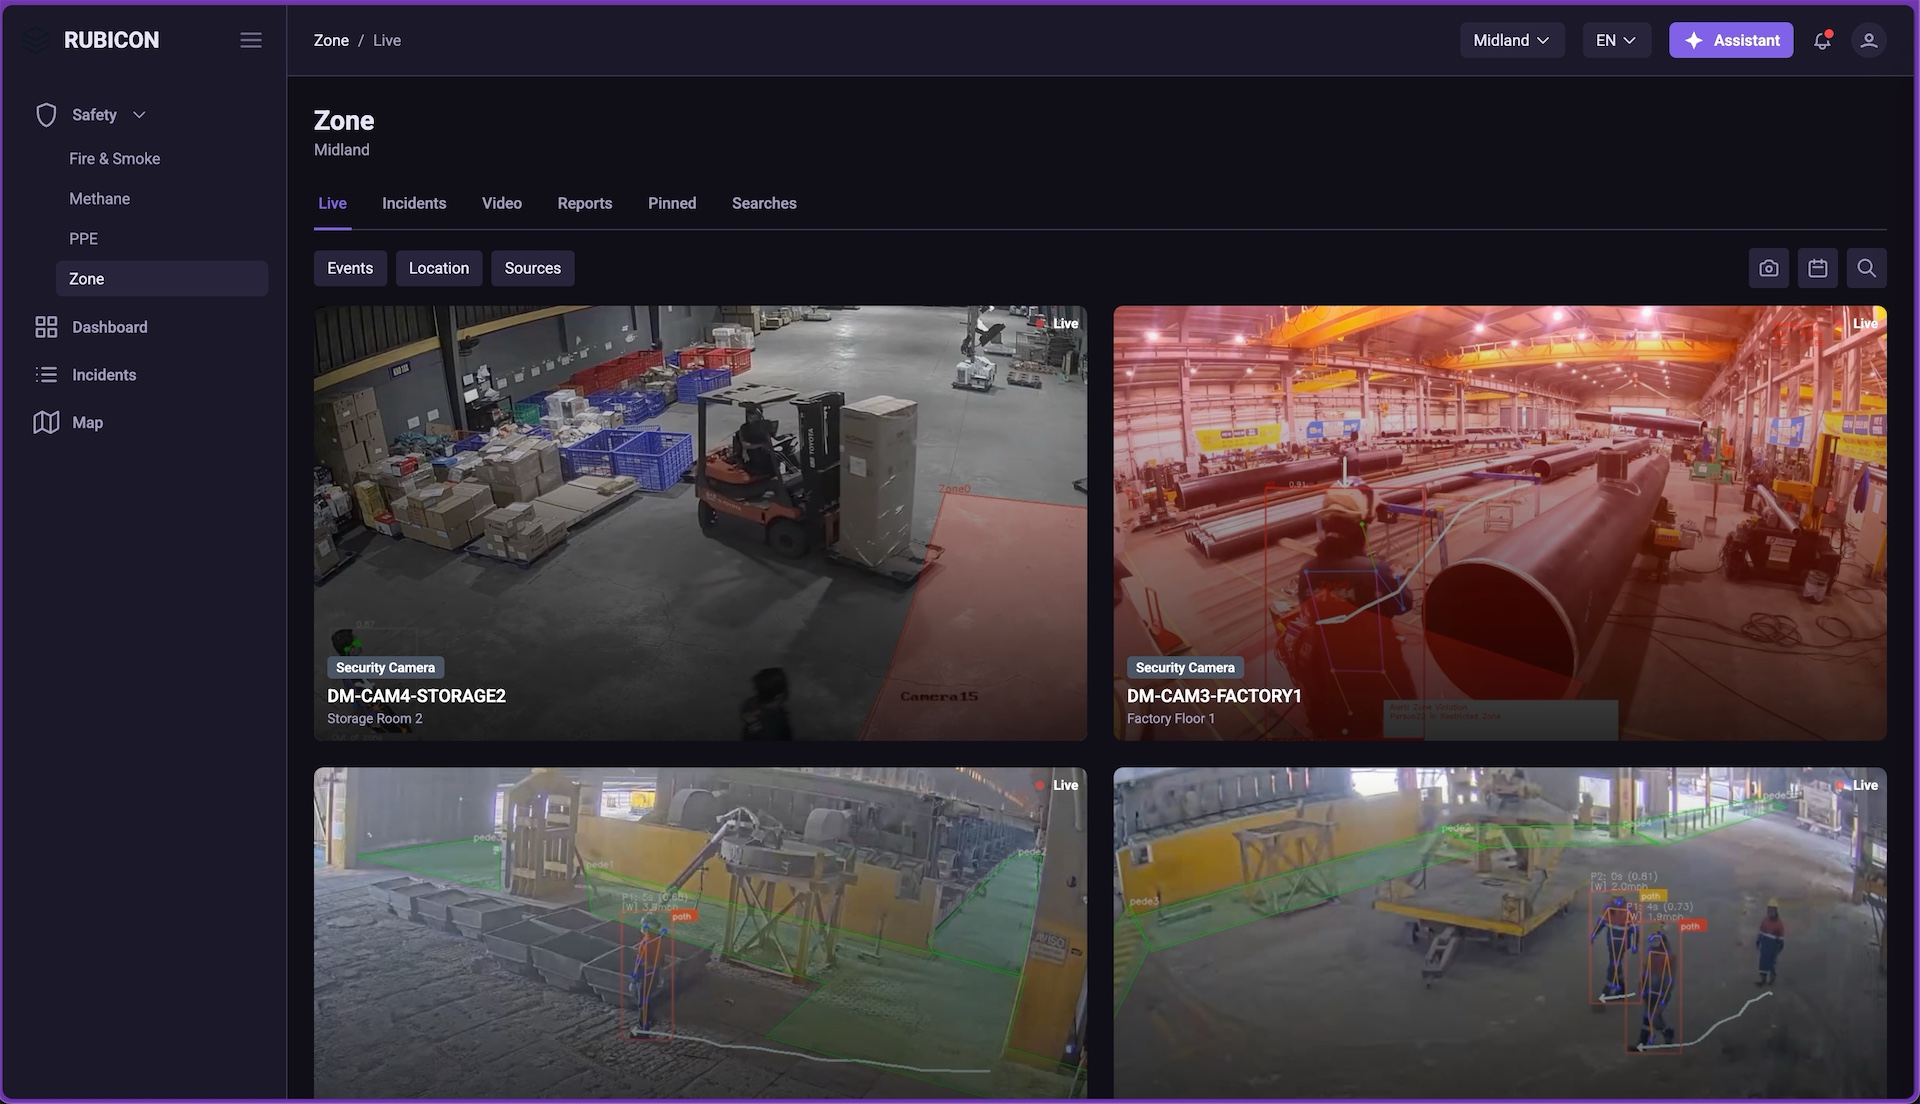Open Fire & Smoke in sidebar
This screenshot has width=1920, height=1104.
(x=162, y=159)
